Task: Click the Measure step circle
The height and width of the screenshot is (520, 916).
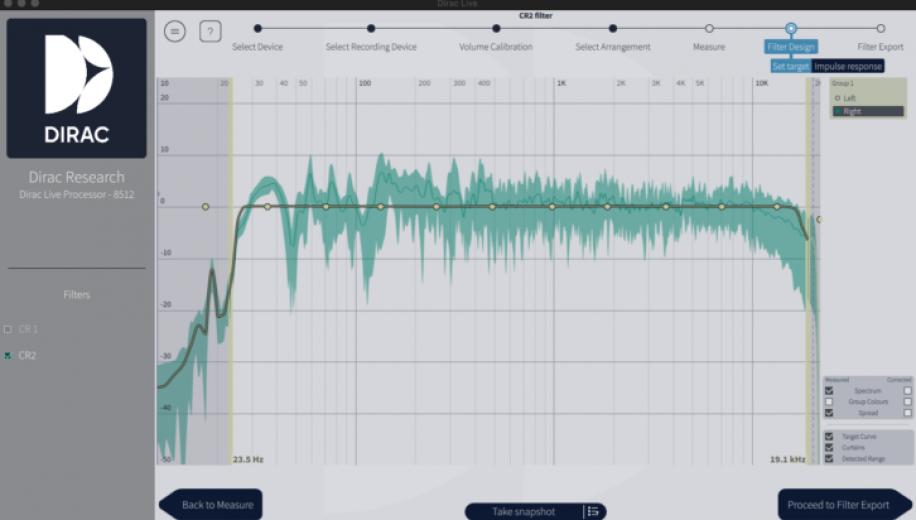Action: click(x=709, y=29)
